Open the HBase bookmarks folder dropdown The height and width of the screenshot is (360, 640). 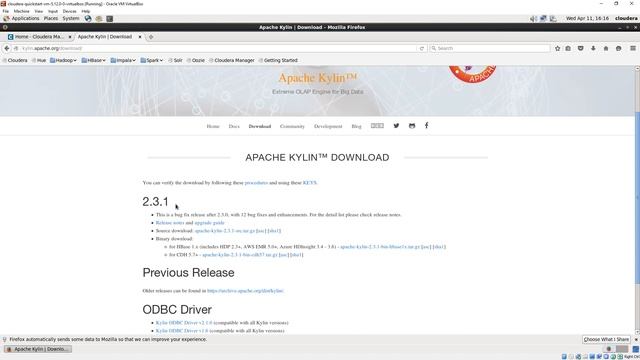click(x=93, y=60)
